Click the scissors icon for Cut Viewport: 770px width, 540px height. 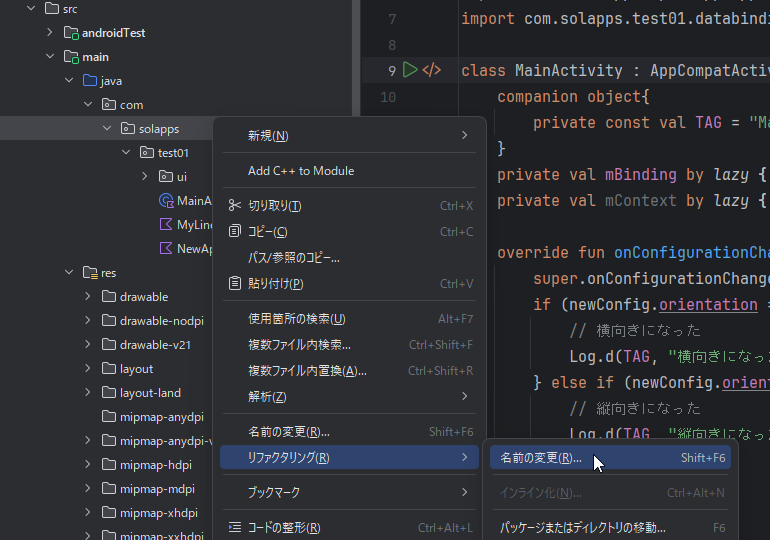tap(235, 206)
